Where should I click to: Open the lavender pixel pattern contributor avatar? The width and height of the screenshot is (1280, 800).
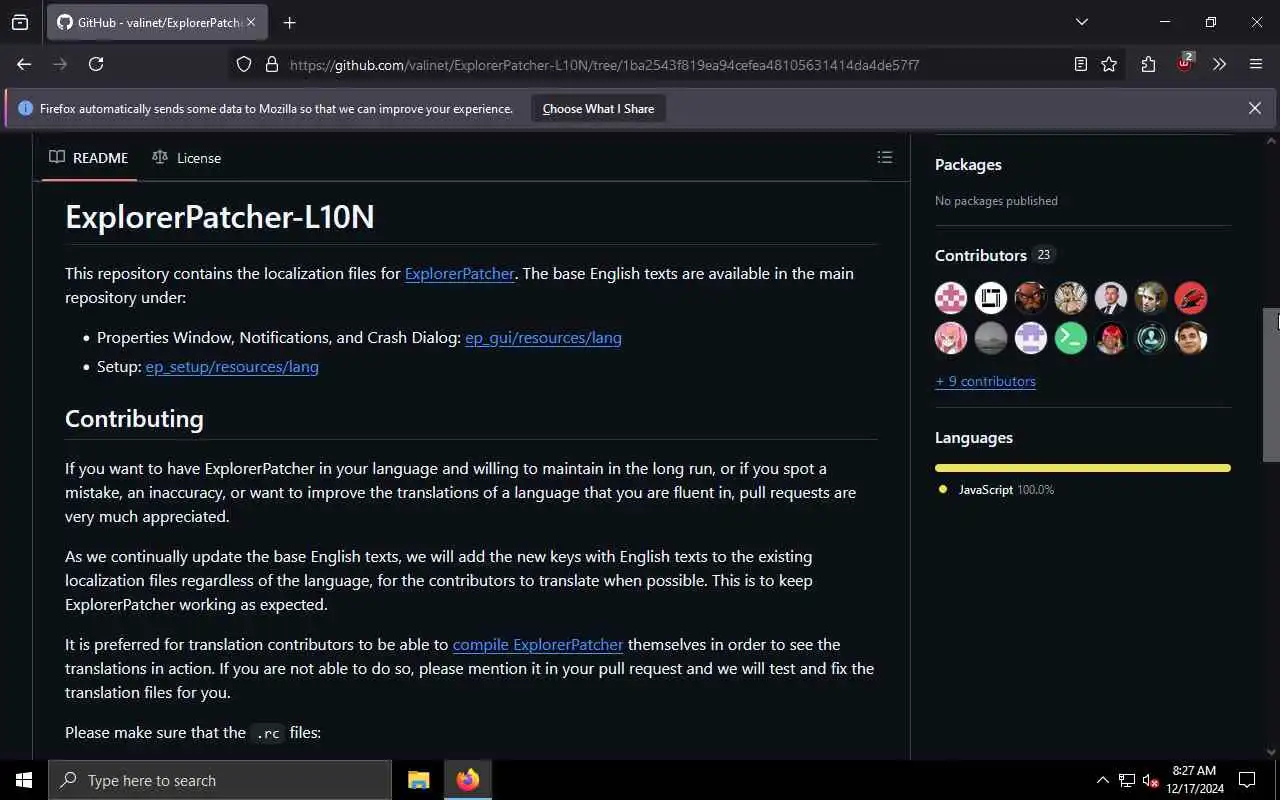click(1031, 338)
